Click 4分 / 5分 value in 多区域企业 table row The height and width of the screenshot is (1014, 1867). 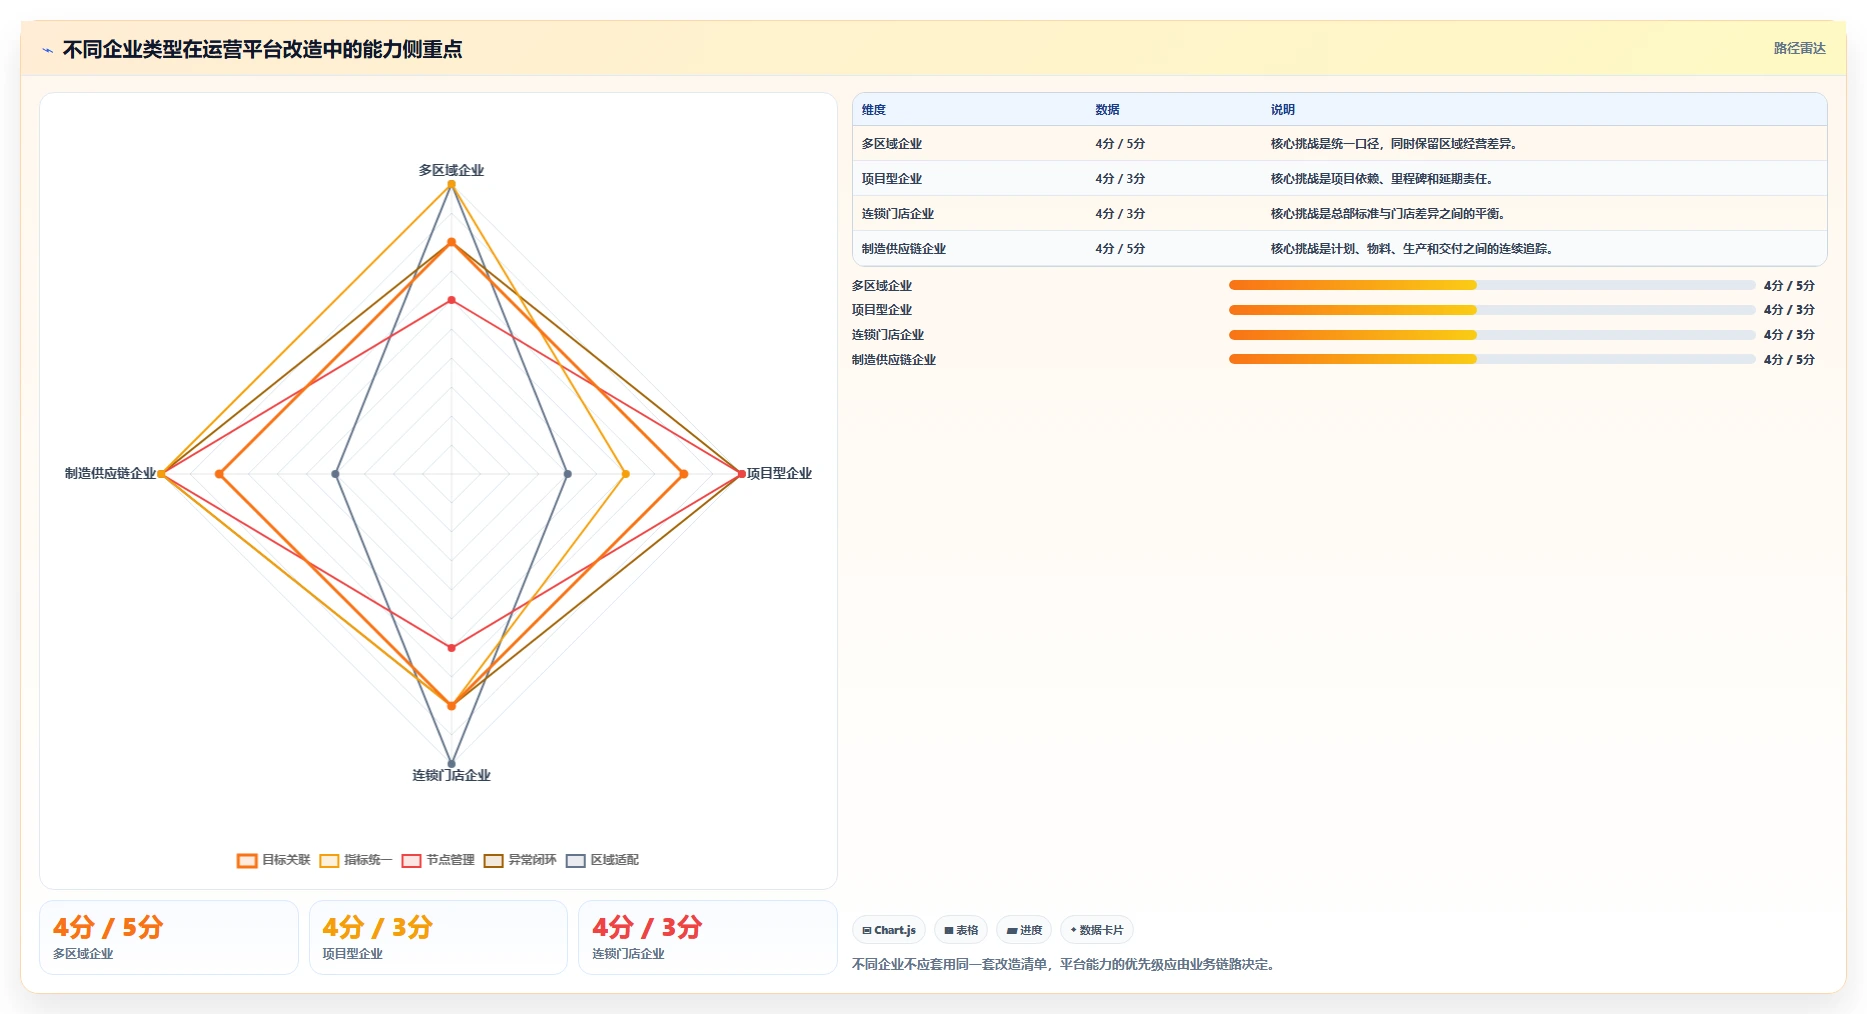click(x=1120, y=144)
